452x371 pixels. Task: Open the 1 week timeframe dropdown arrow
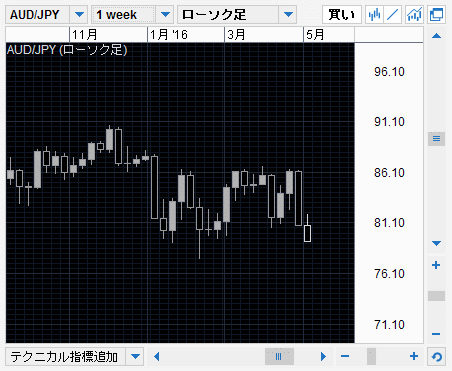(165, 15)
